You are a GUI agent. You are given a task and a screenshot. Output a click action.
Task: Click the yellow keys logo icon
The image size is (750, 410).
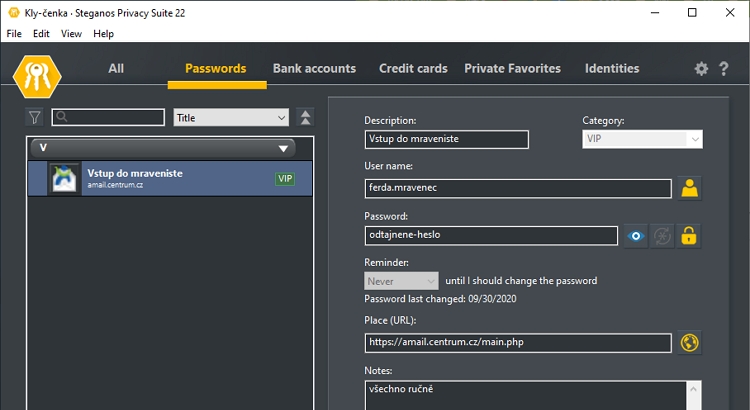[x=38, y=73]
